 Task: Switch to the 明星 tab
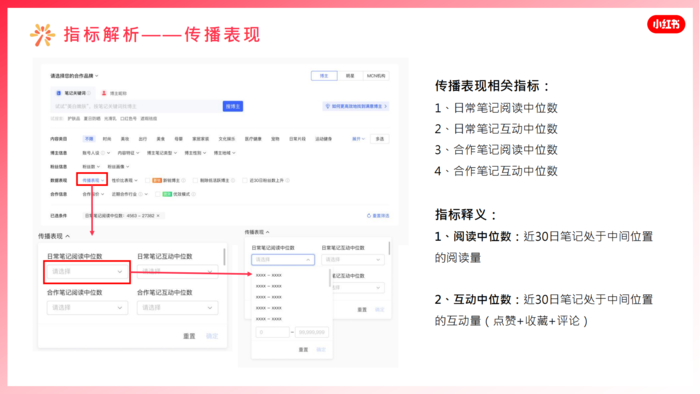350,76
